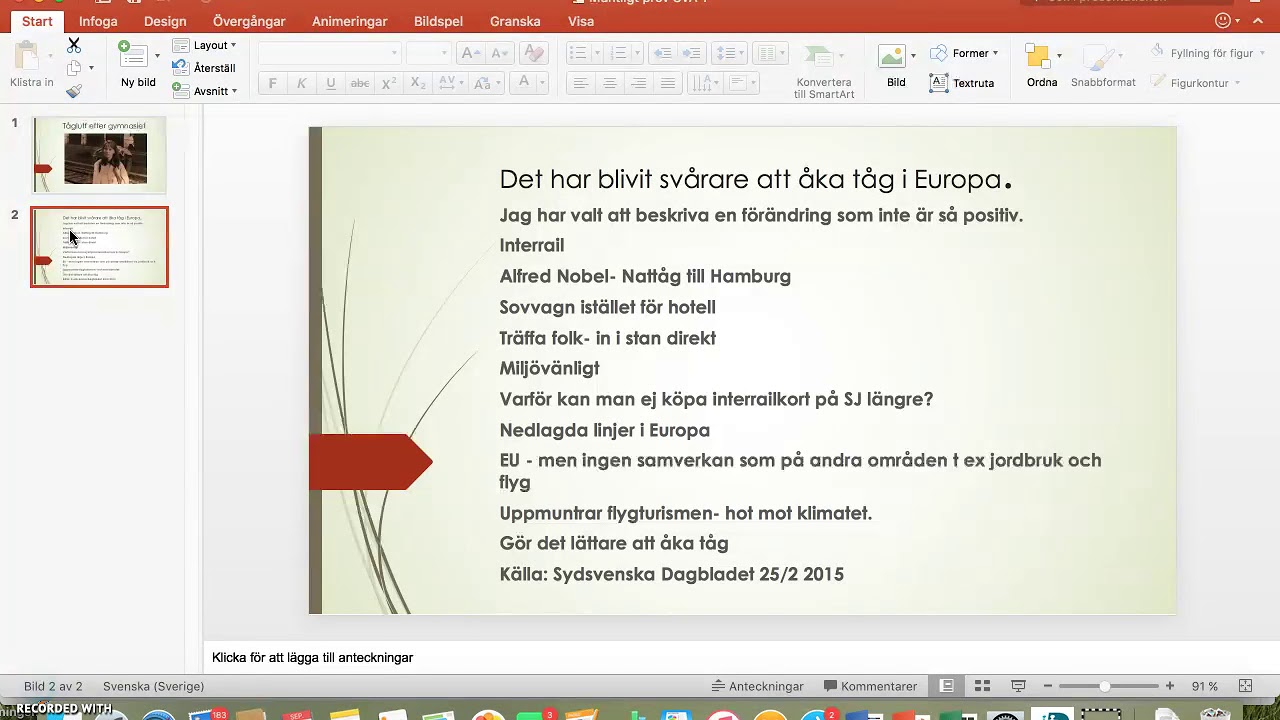Click bulleted list icon
This screenshot has width=1280, height=720.
coord(578,53)
